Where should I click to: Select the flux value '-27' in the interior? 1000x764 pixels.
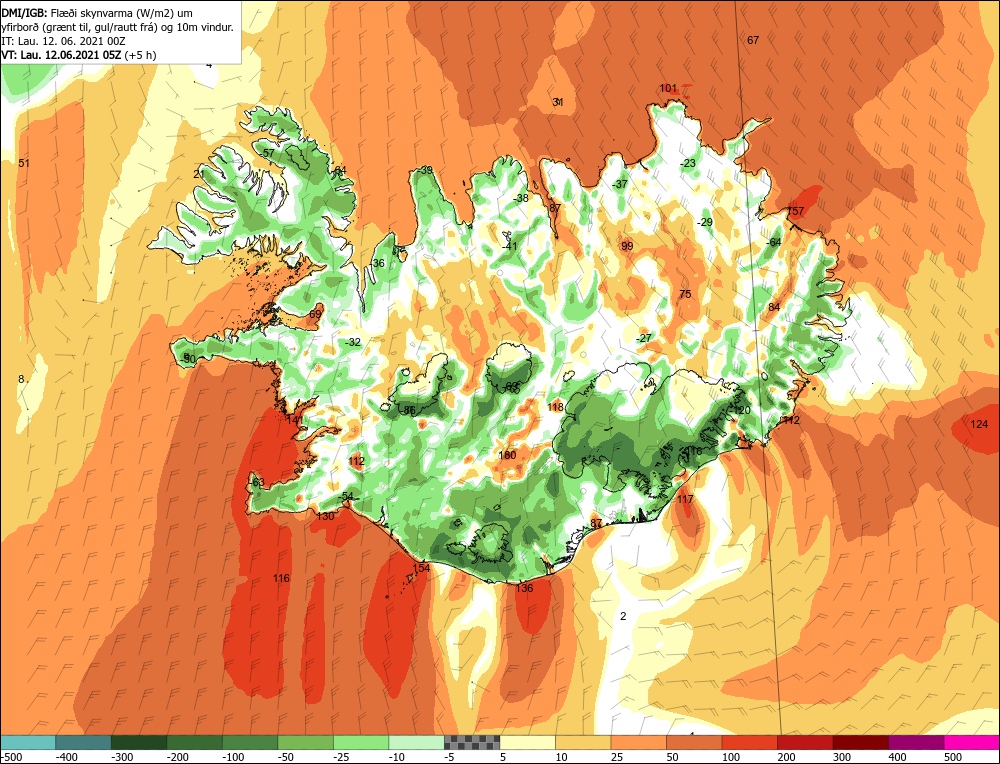[x=644, y=338]
